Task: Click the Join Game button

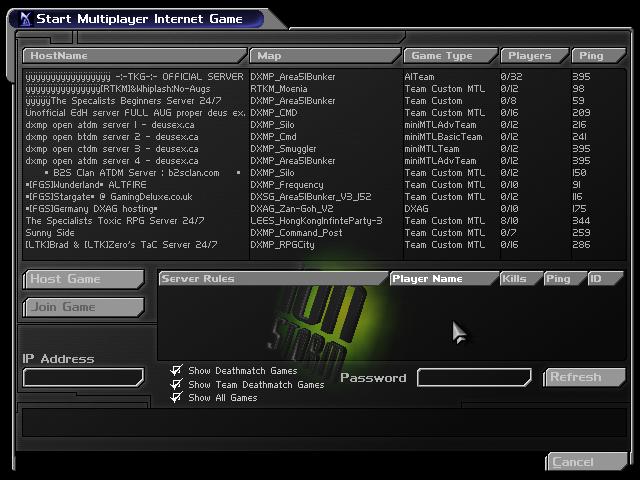Action: [84, 307]
